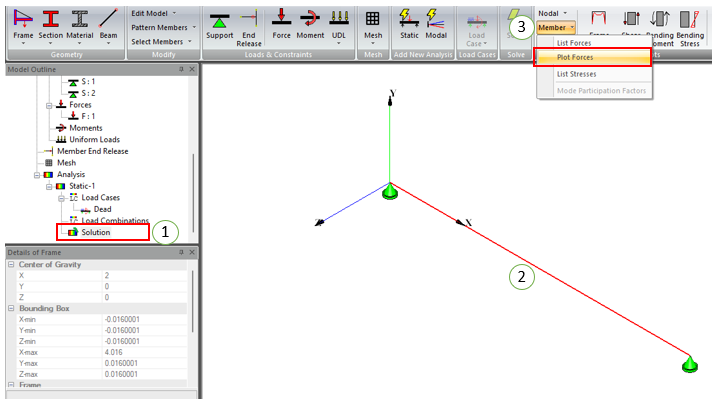
Task: Click the End Release icon
Action: 250,24
